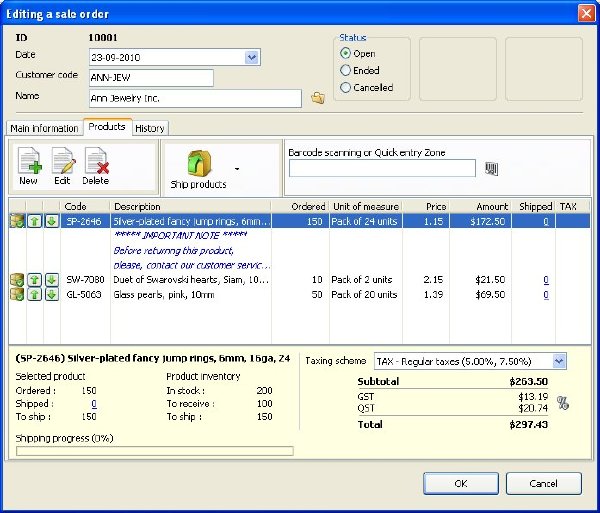Click the stock icon on the SW-7080 row
600x513 pixels.
pyautogui.click(x=17, y=280)
